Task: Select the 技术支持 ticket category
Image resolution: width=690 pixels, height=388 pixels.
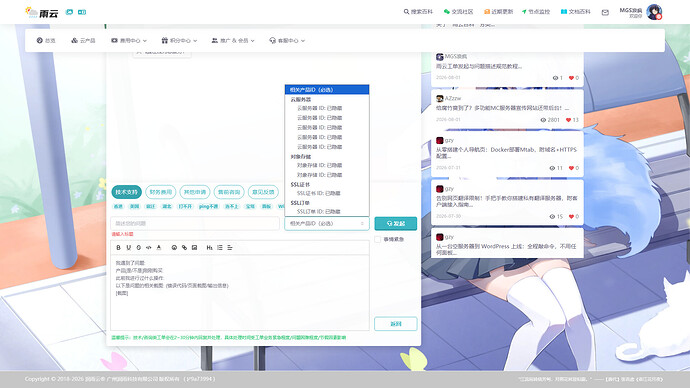Action: tap(127, 192)
